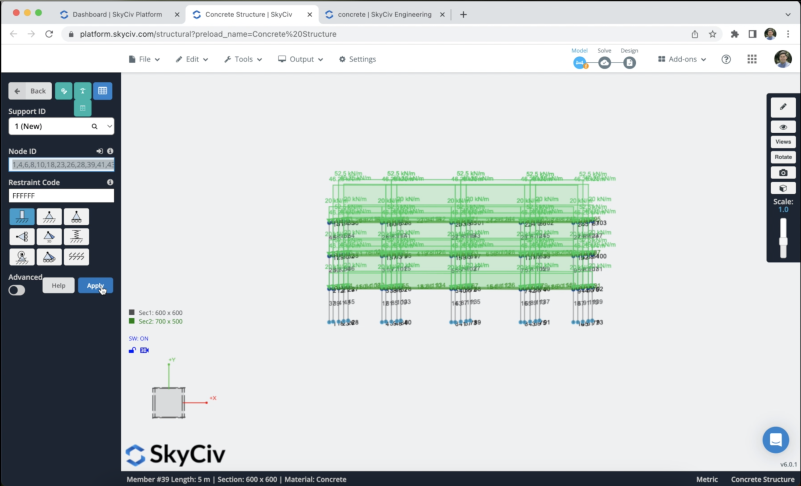Click the Solve stage cloud icon
Image resolution: width=801 pixels, height=486 pixels.
pos(604,63)
